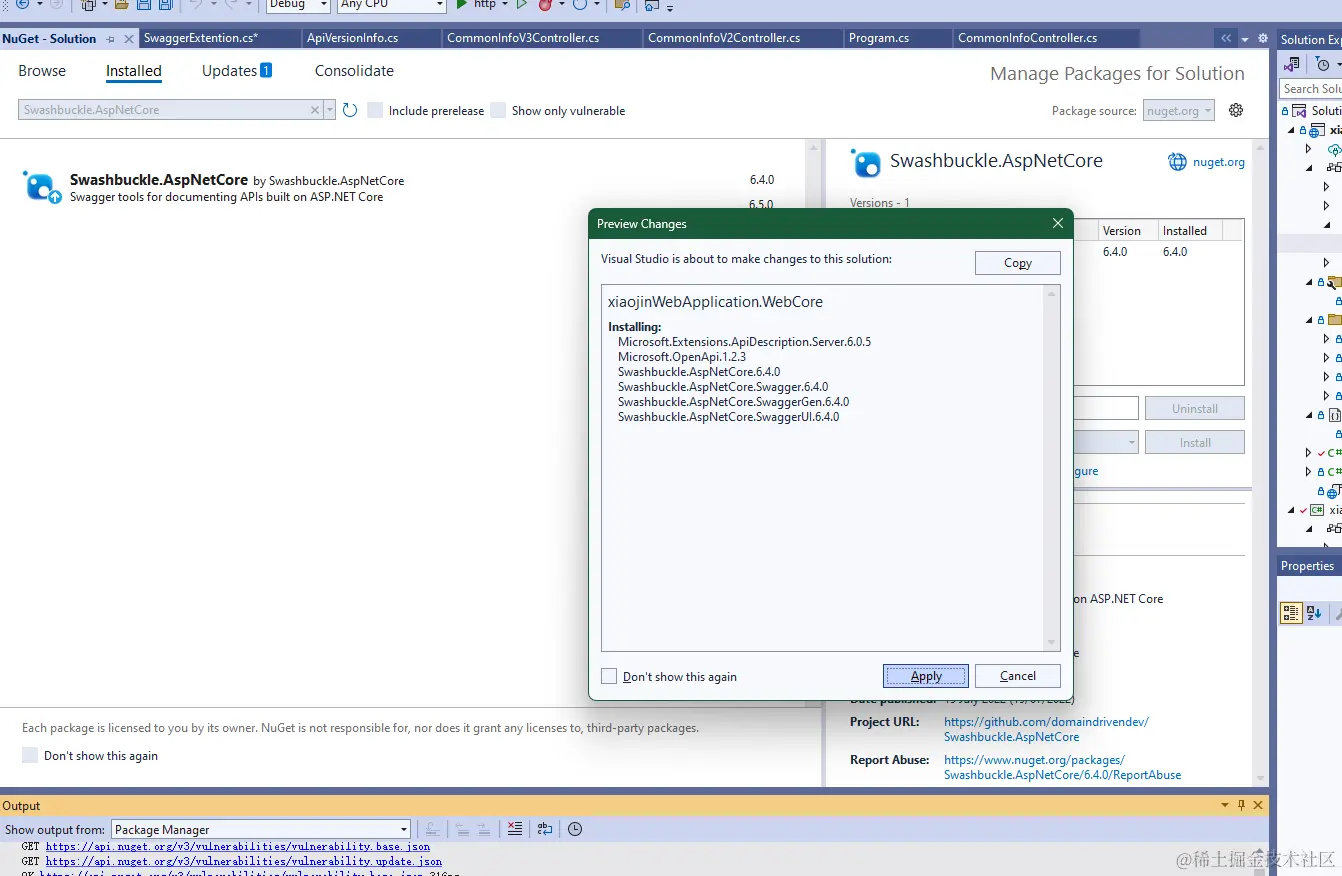The image size is (1342, 876).
Task: Open the http launch profile dropdown
Action: [504, 5]
